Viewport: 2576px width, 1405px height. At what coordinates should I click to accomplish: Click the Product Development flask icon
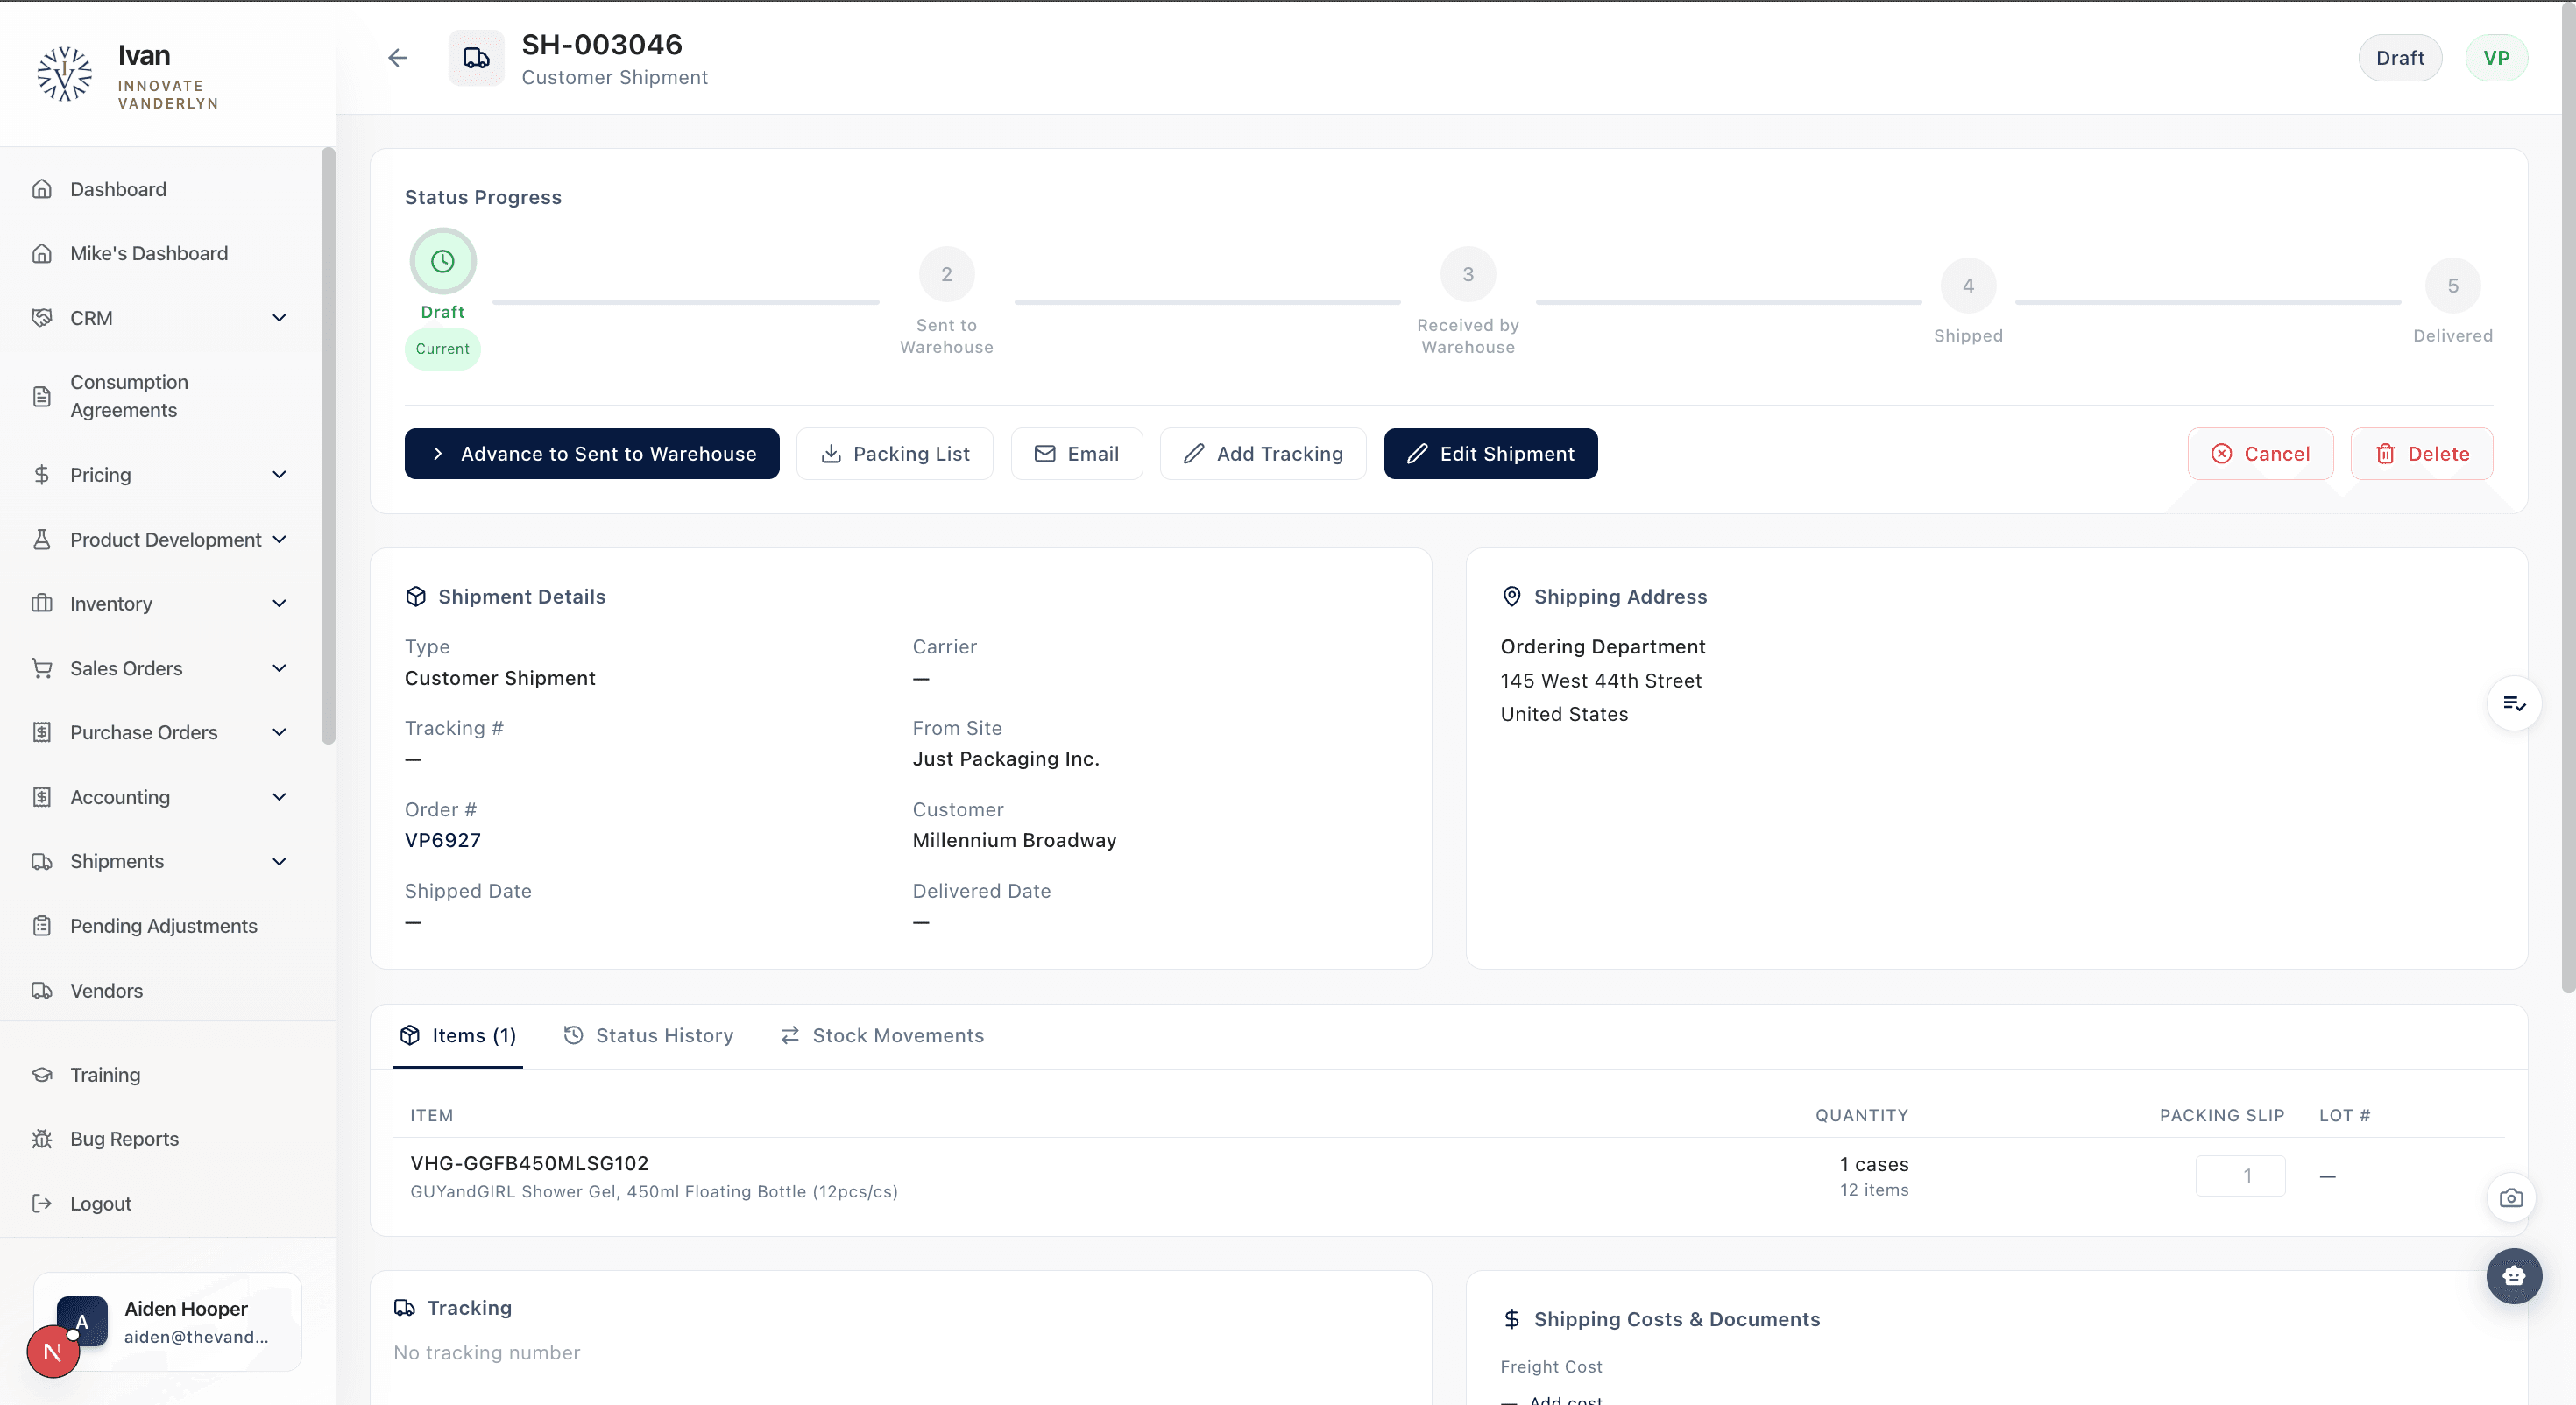coord(42,540)
